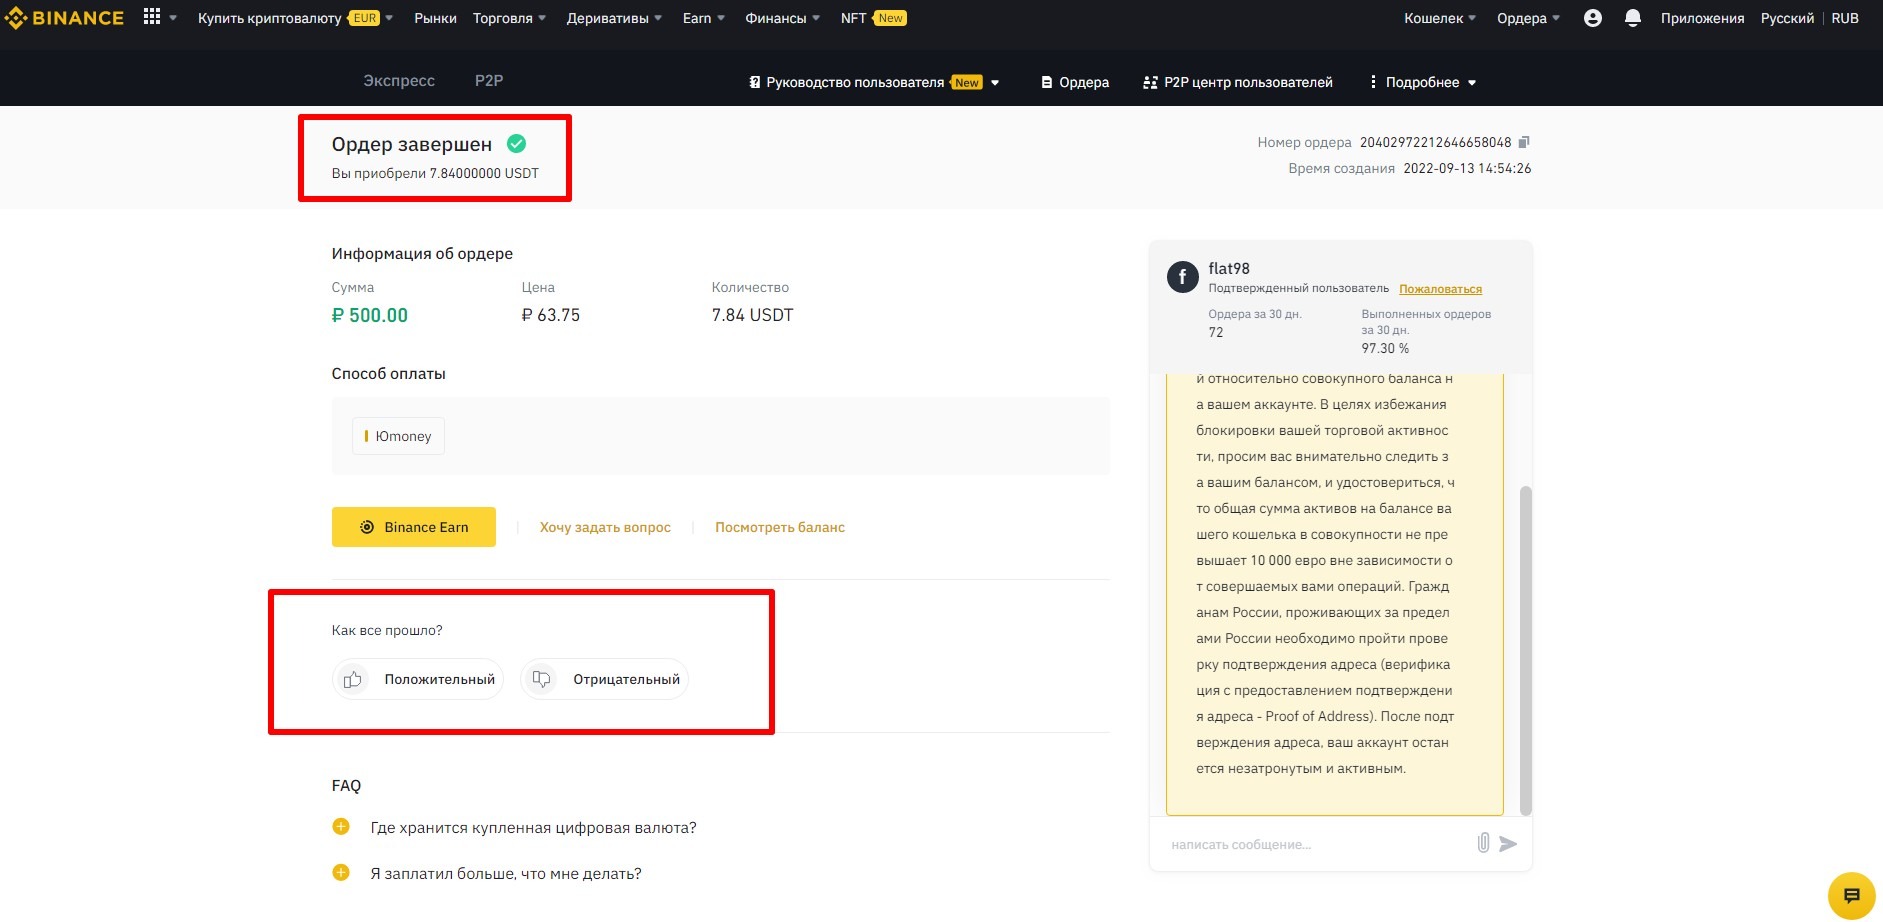The width and height of the screenshot is (1883, 922).
Task: Open the user profile account icon
Action: (x=1592, y=18)
